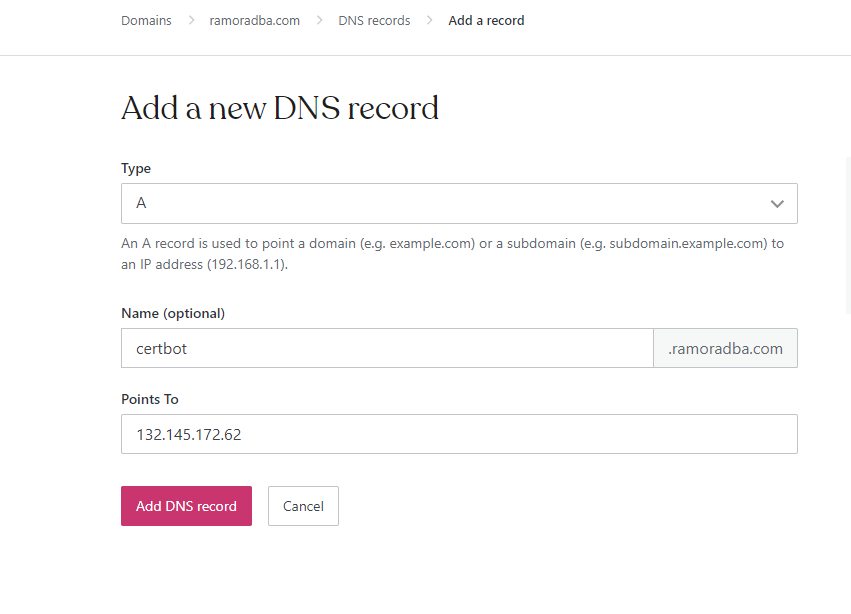This screenshot has height=614, width=851.
Task: Click the A record description help text
Action: (x=452, y=254)
